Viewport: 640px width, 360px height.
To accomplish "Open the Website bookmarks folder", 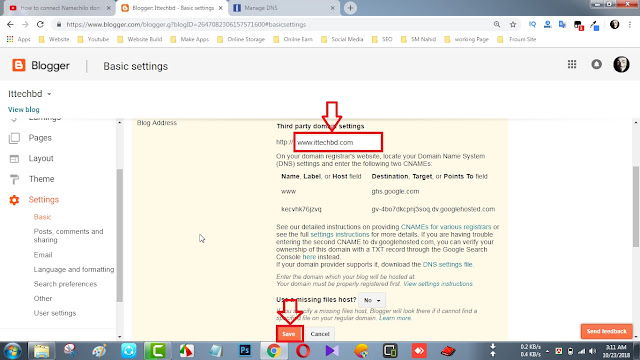I will (54, 39).
